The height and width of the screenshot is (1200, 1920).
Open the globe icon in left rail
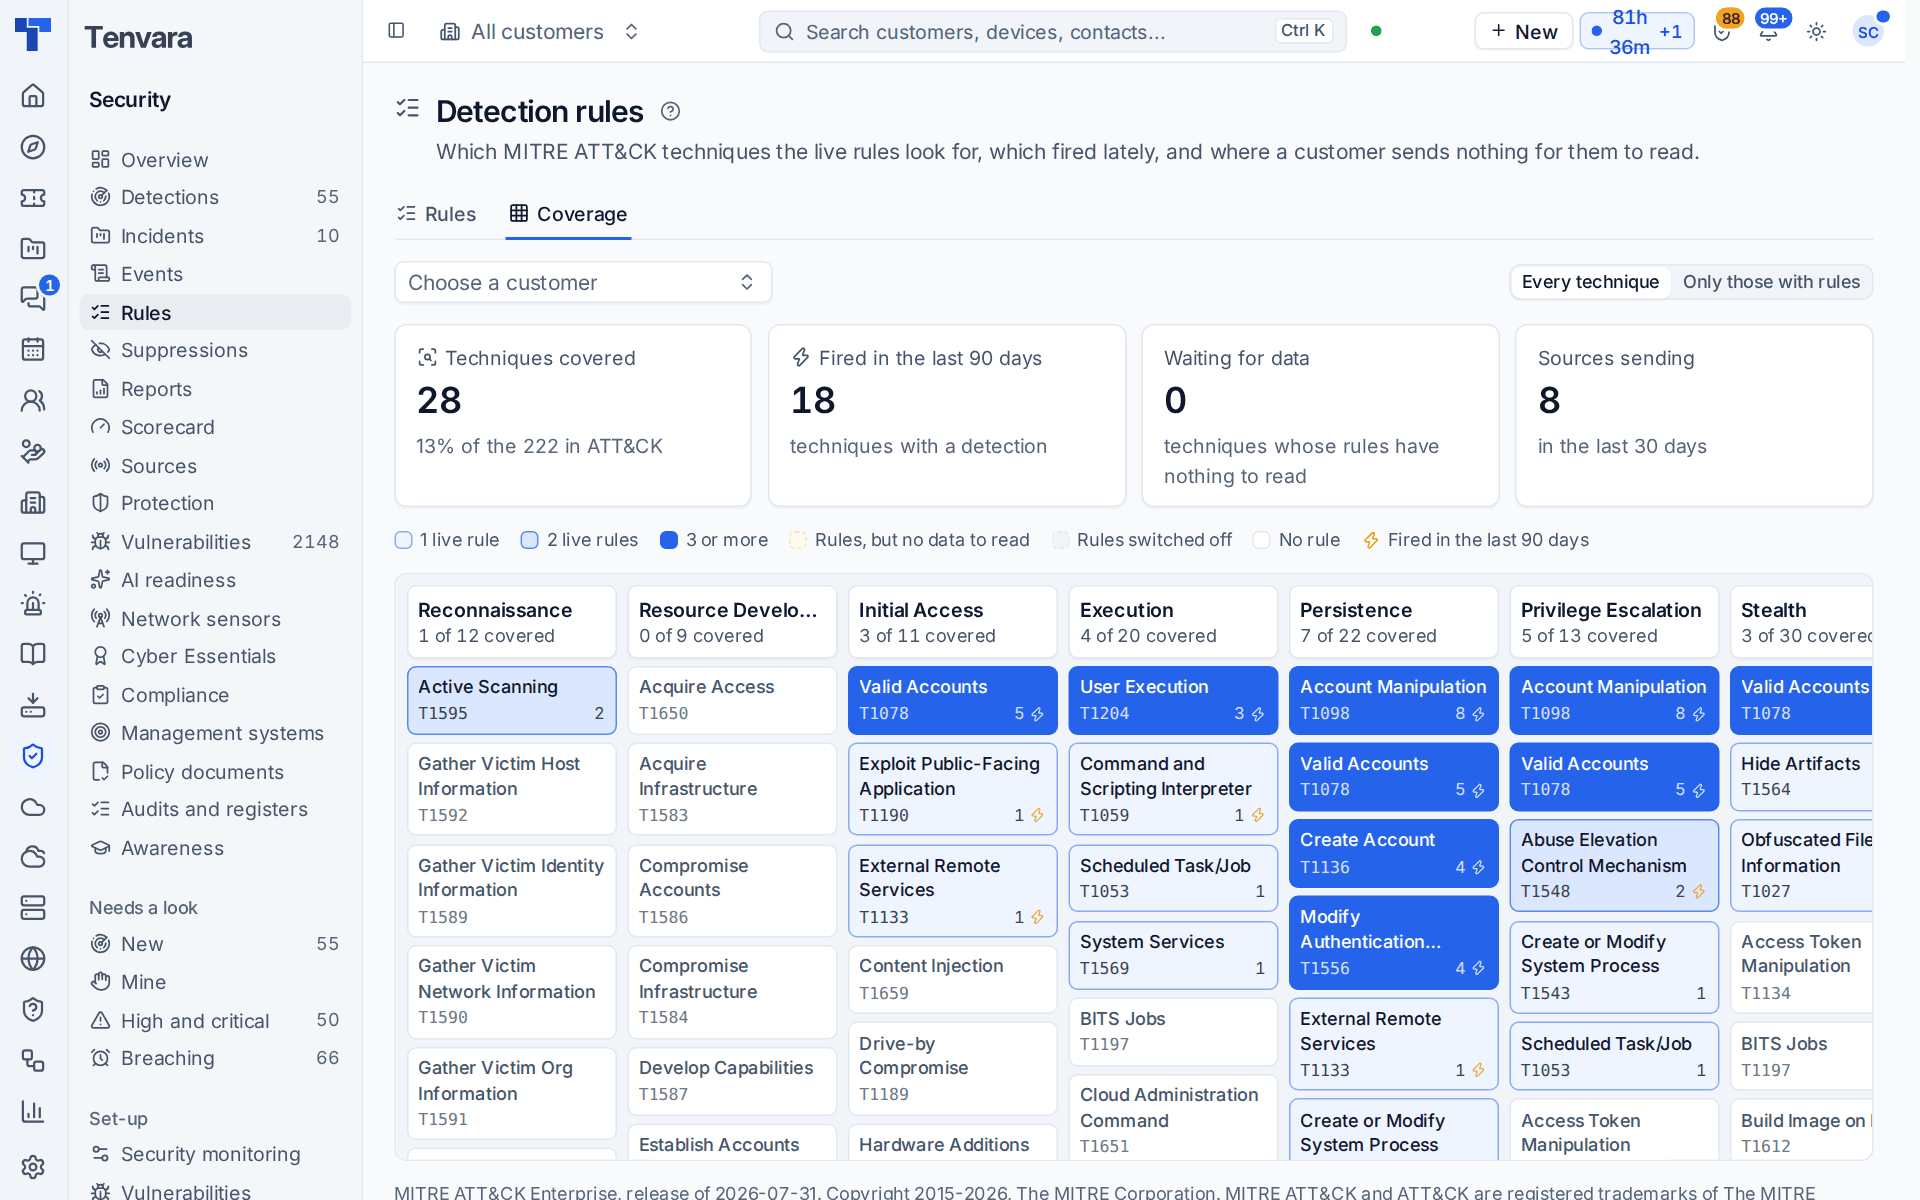point(33,958)
